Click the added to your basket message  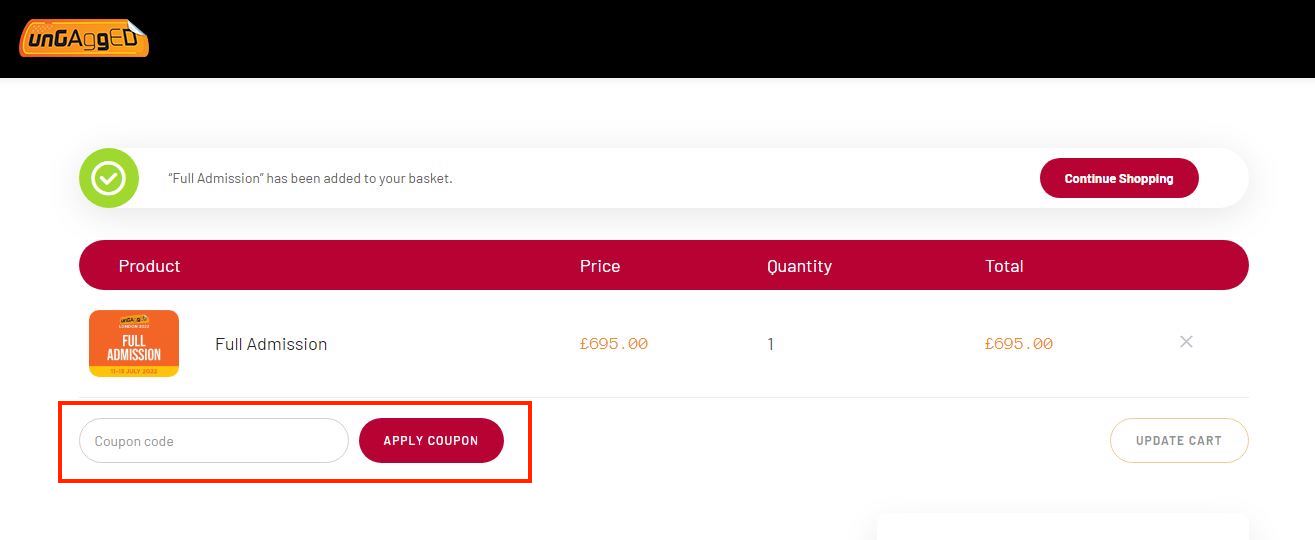310,178
